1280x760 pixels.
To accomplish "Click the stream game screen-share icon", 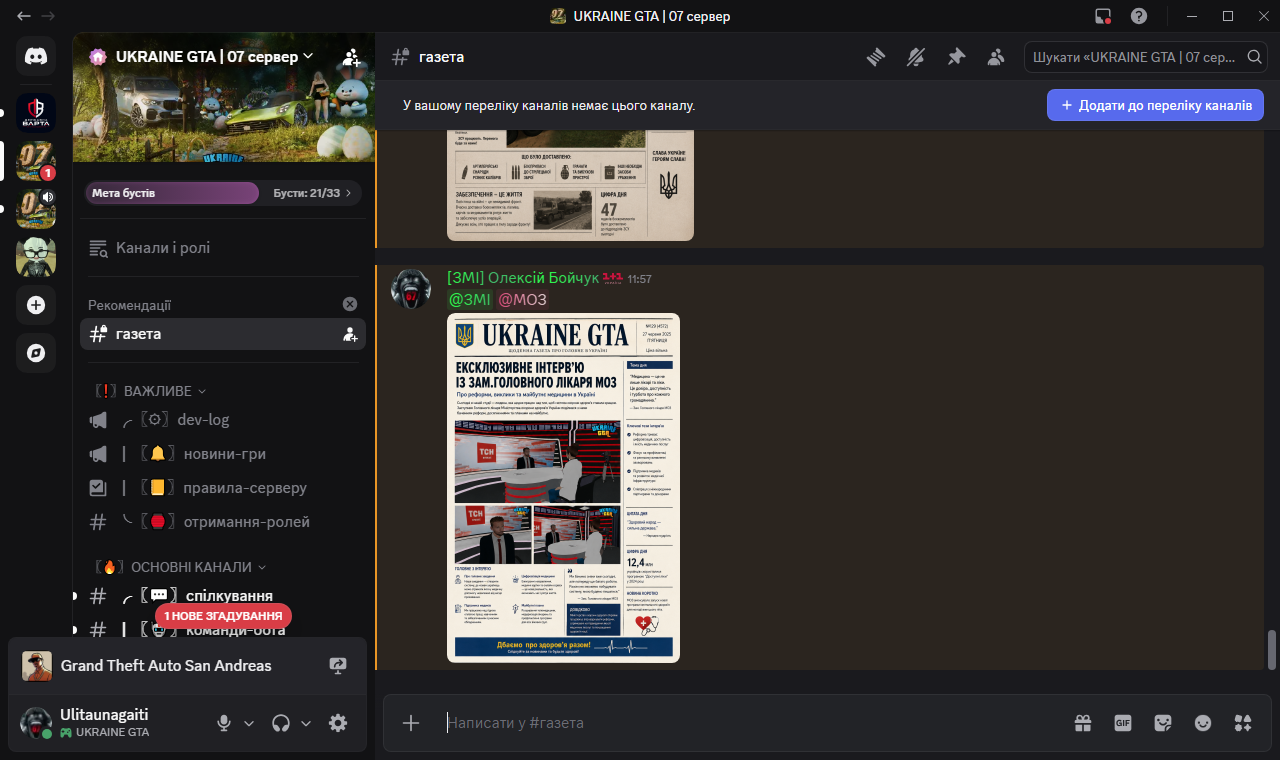I will tap(338, 666).
